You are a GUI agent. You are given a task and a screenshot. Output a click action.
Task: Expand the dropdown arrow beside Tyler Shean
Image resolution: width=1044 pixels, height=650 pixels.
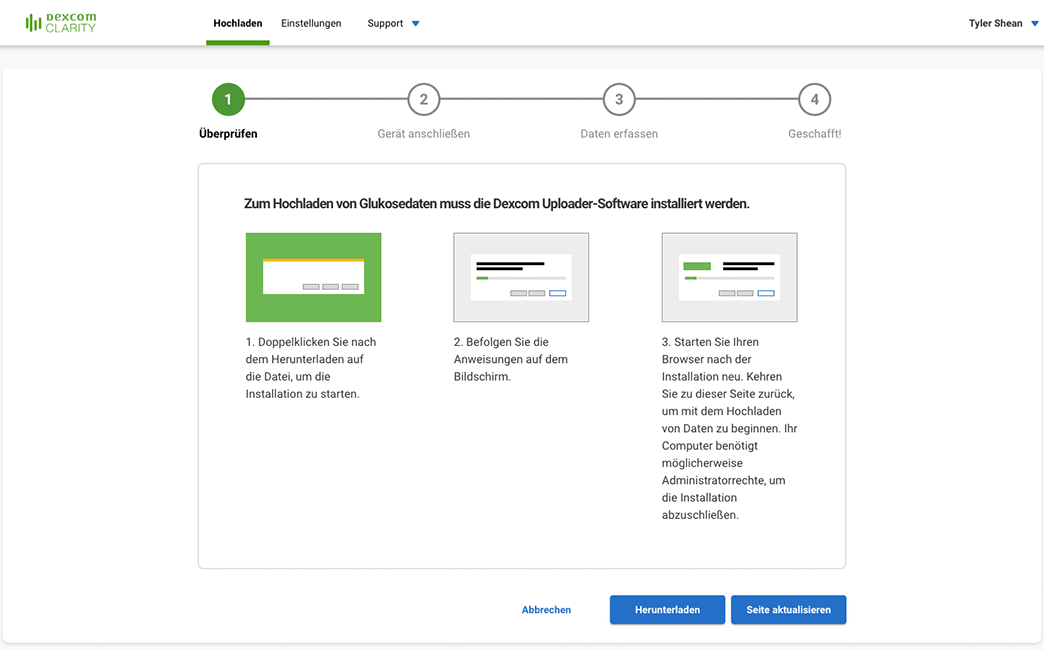pos(1035,23)
